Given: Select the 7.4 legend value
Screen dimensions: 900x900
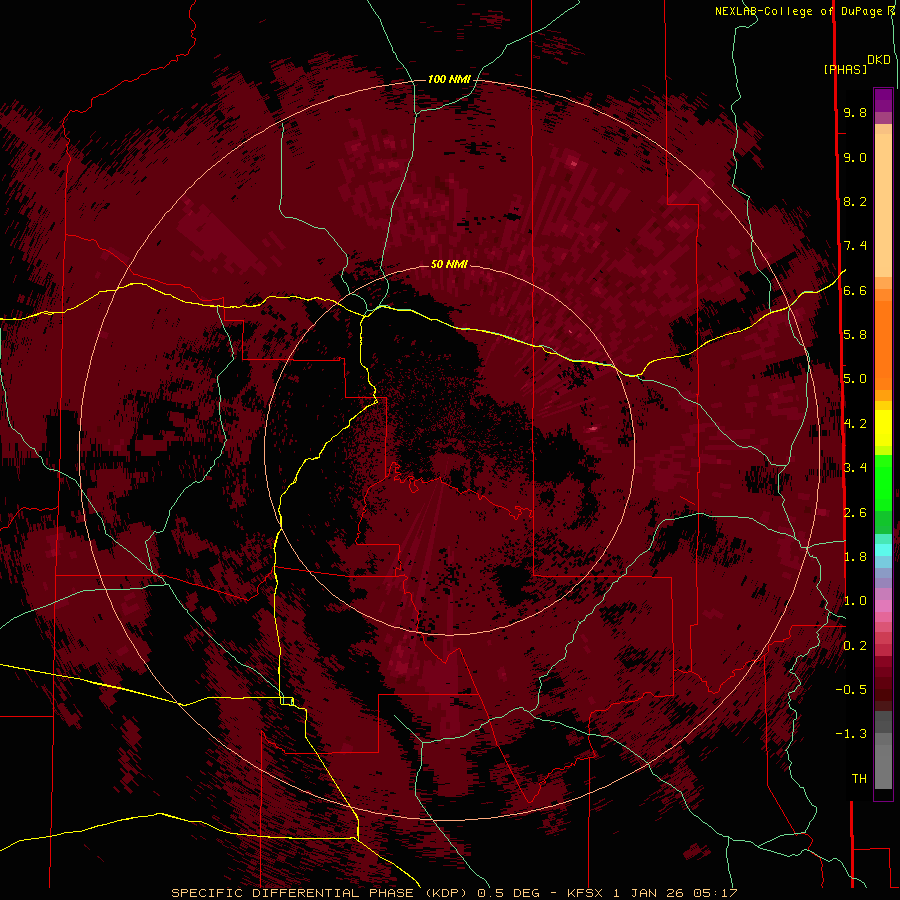Looking at the screenshot, I should 855,246.
